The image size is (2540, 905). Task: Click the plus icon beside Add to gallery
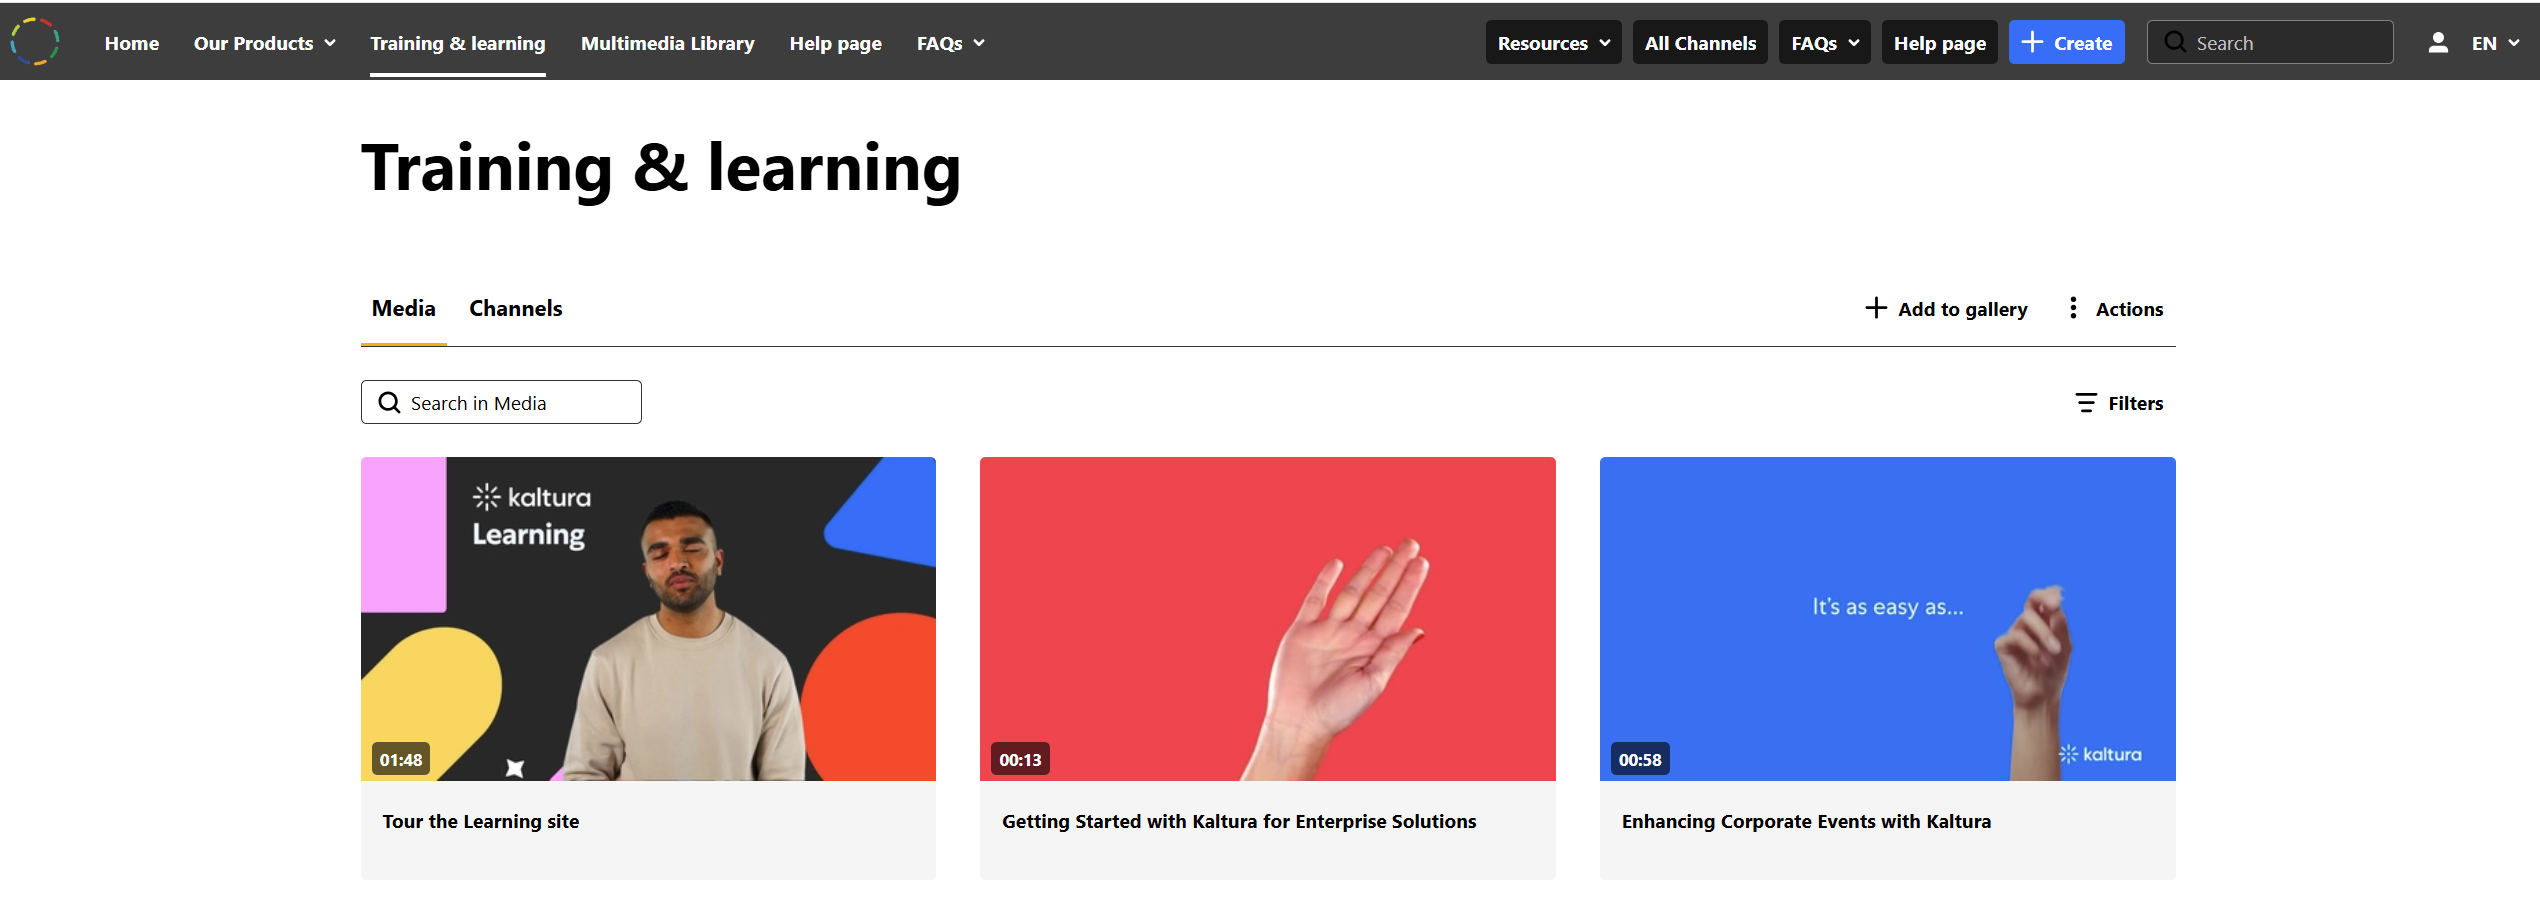(x=1876, y=308)
